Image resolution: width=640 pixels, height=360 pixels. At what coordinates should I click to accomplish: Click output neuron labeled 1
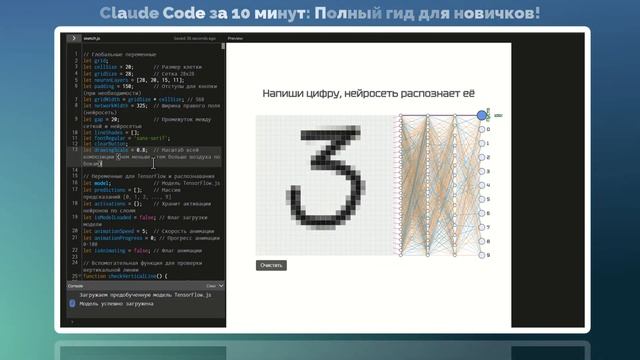click(x=482, y=143)
